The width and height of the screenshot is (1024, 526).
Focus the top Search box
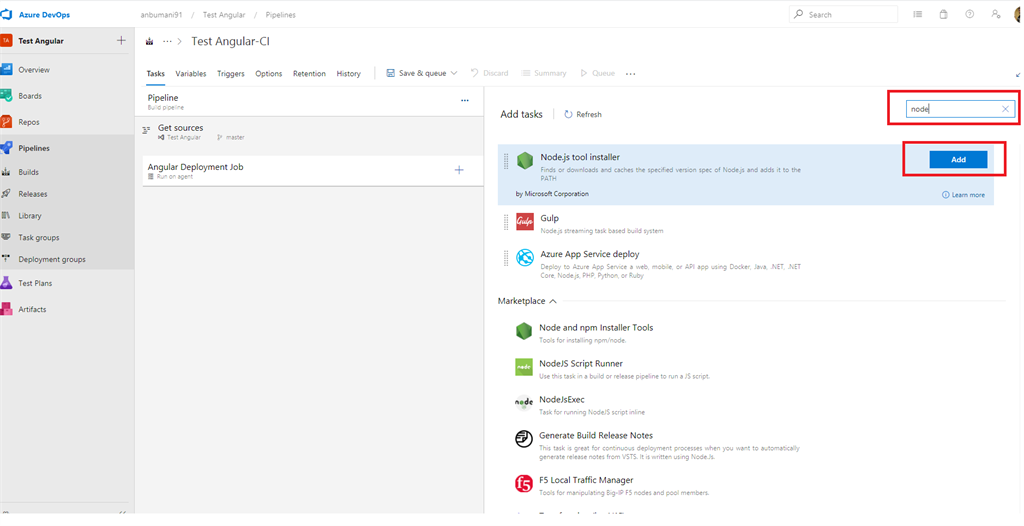tap(843, 14)
